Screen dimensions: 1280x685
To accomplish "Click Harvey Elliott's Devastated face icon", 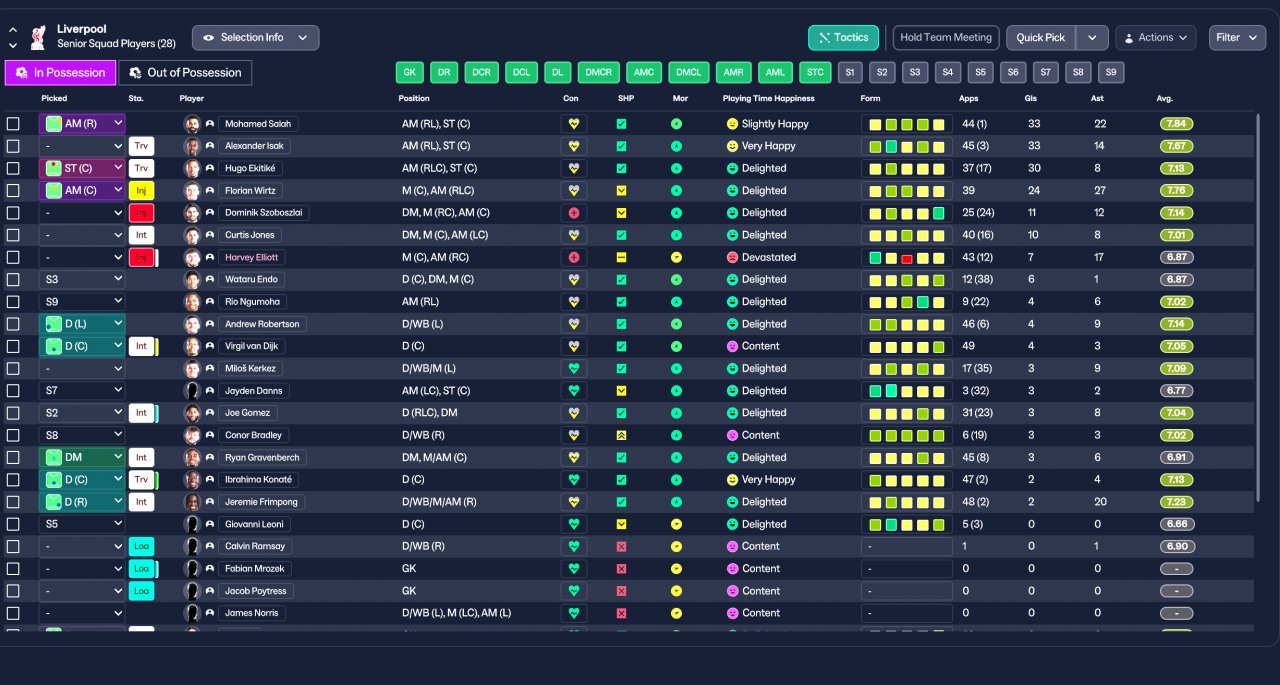I will click(x=732, y=257).
